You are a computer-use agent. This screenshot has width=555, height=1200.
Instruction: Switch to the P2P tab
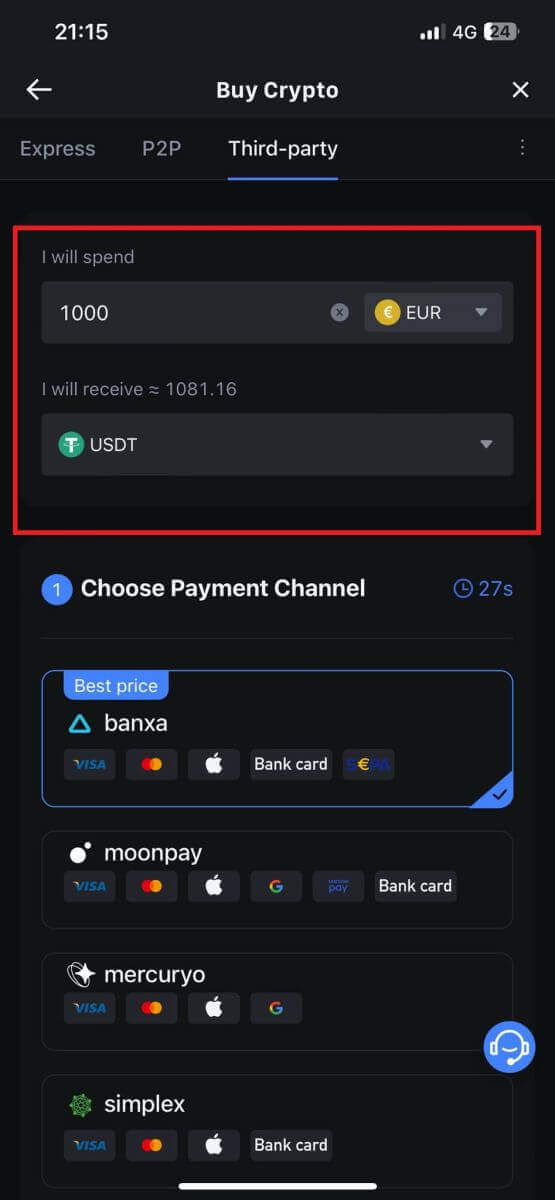162,149
